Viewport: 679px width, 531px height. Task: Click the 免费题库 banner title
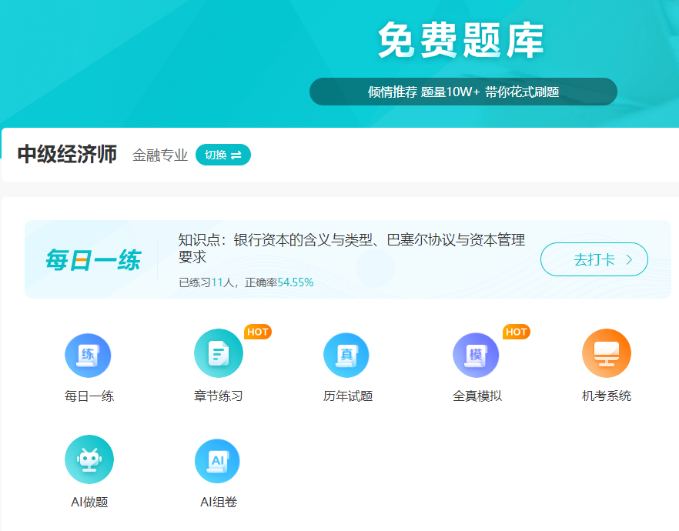[x=461, y=40]
